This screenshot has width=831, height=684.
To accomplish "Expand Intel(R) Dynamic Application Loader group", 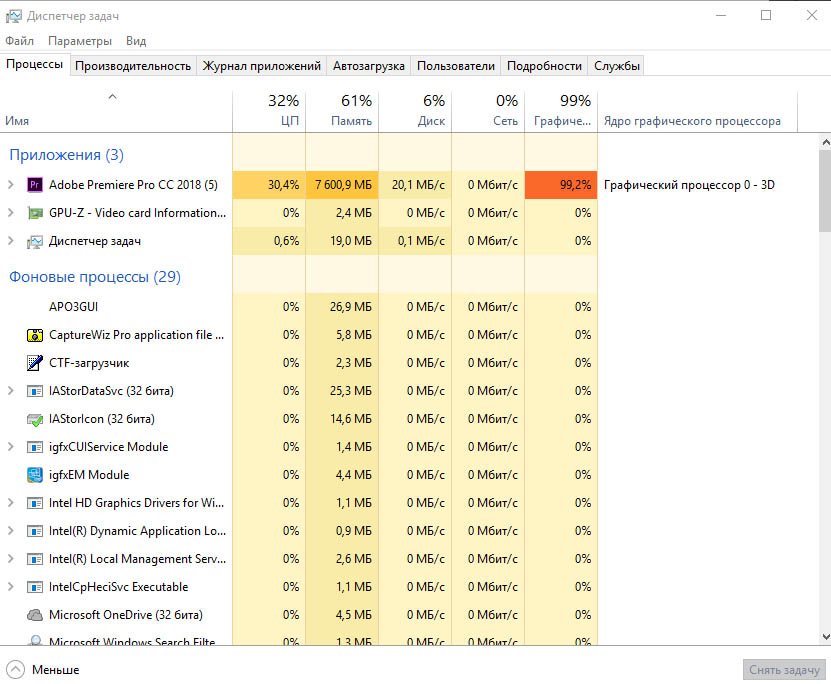I will [11, 531].
